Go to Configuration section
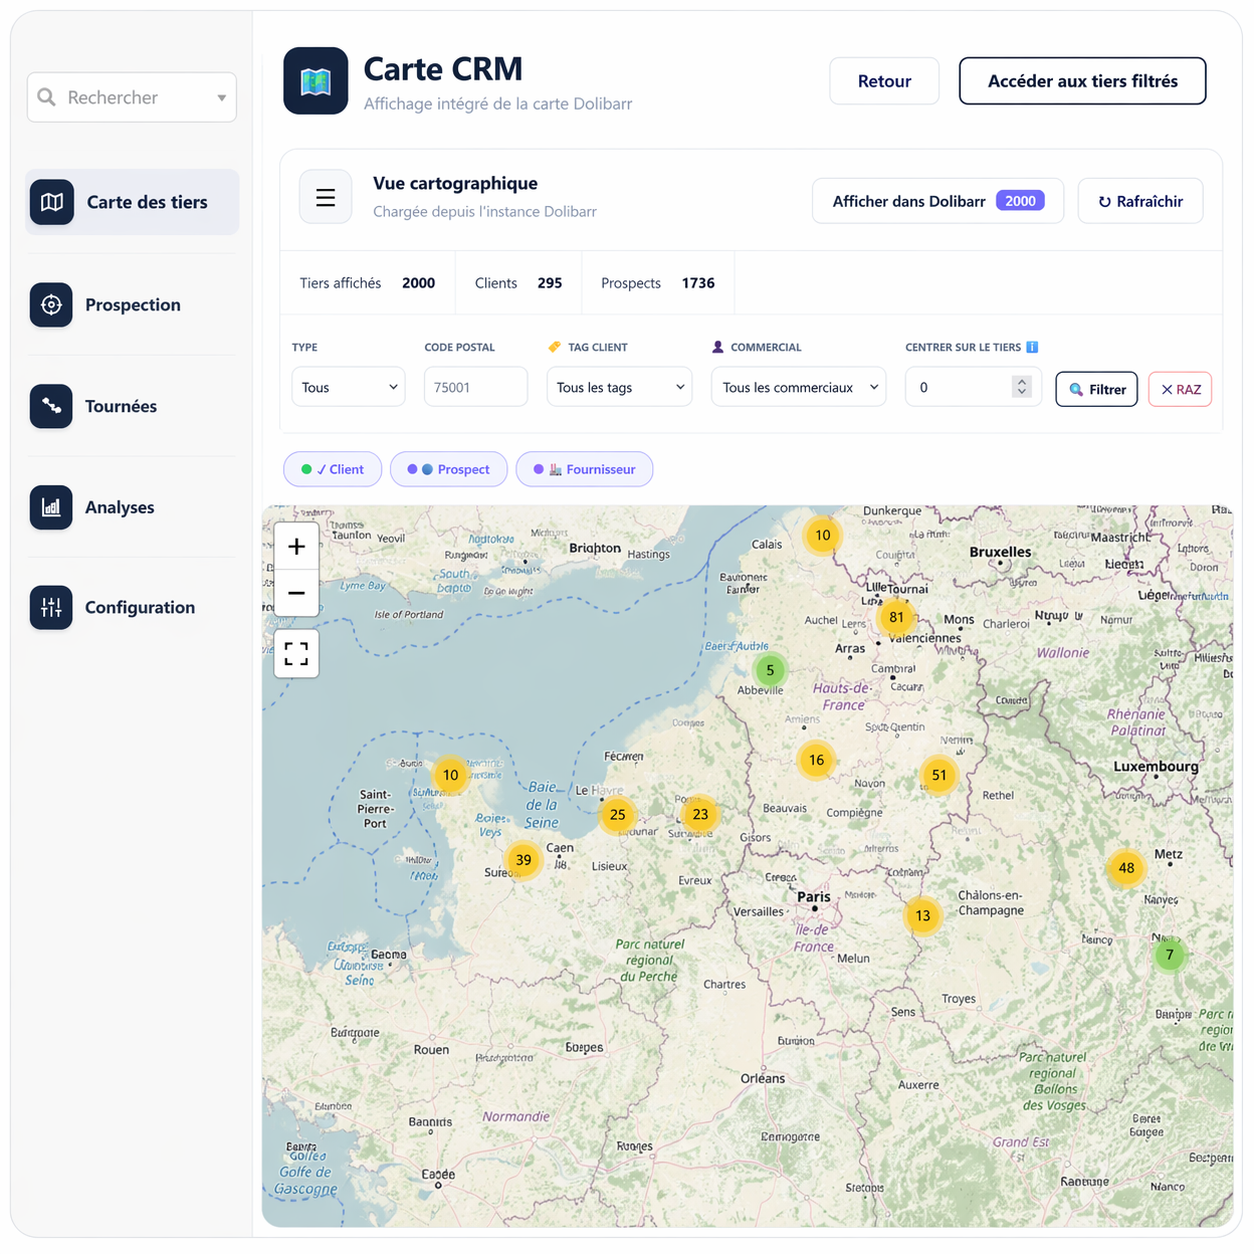 tap(132, 607)
